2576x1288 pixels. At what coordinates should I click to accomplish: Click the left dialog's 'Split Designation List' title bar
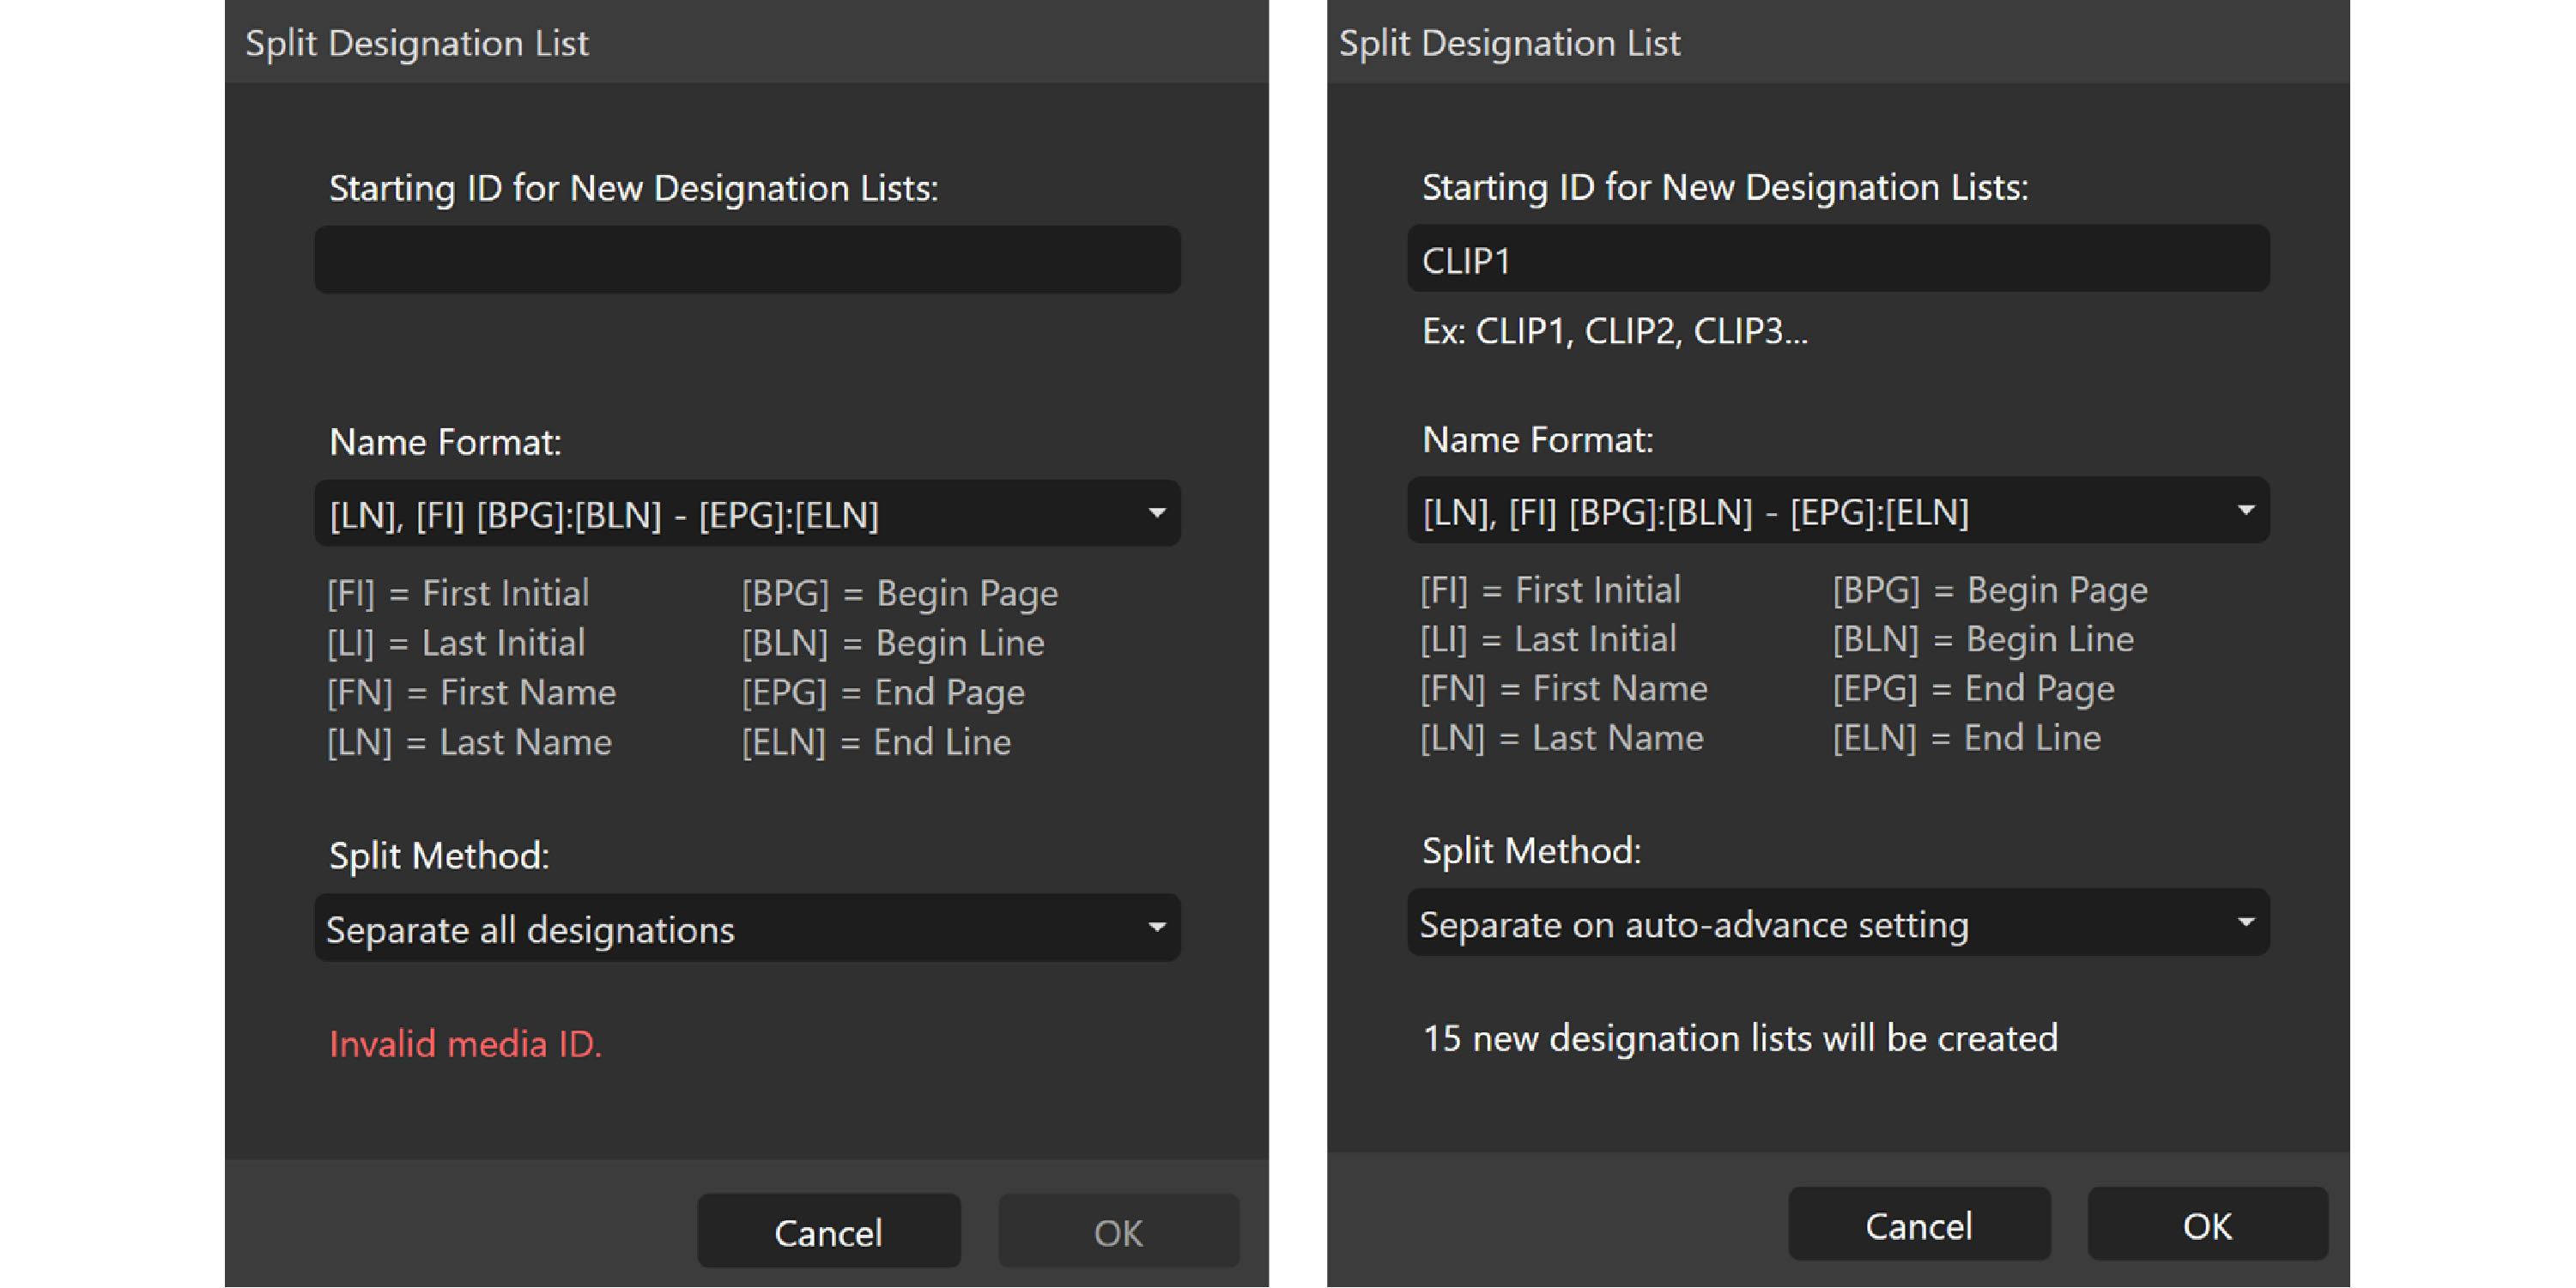(416, 43)
